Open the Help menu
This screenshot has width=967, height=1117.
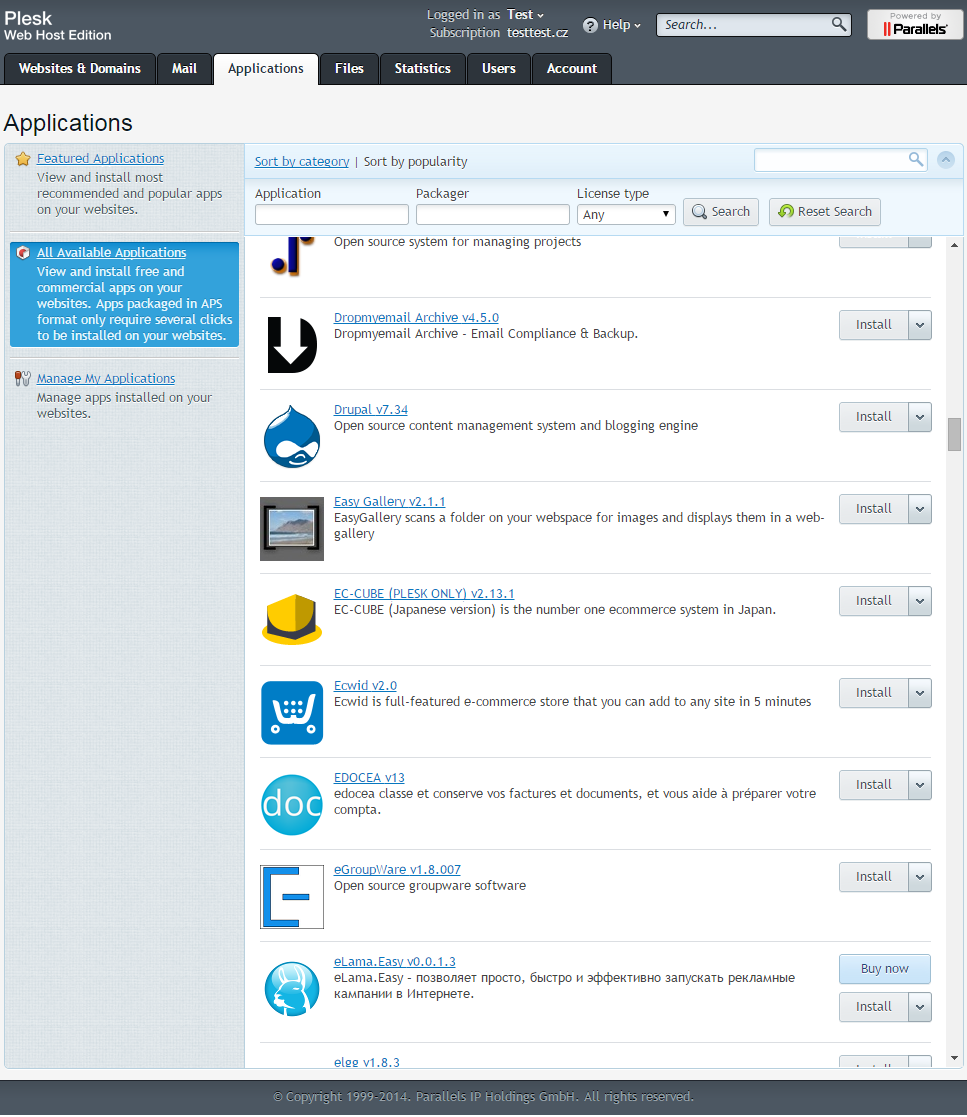(x=612, y=25)
